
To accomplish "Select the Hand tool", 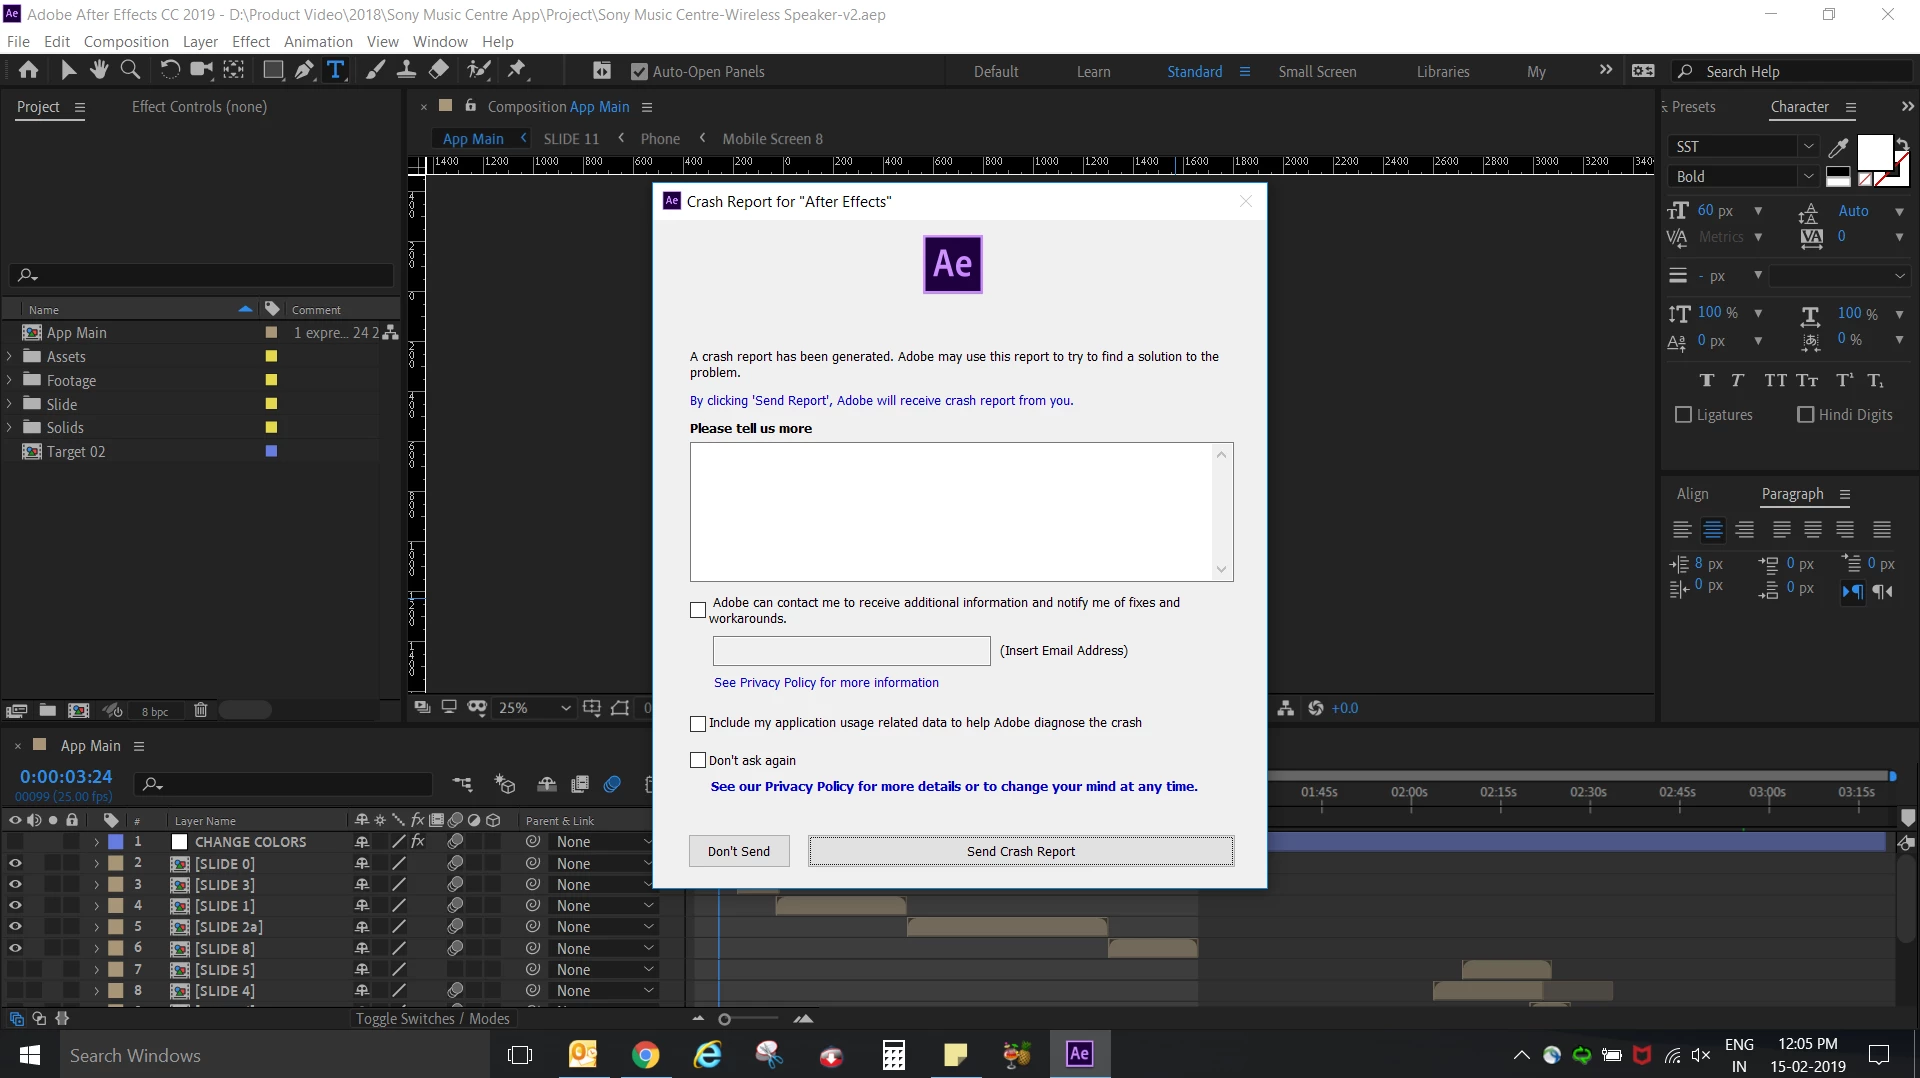I will pyautogui.click(x=99, y=70).
